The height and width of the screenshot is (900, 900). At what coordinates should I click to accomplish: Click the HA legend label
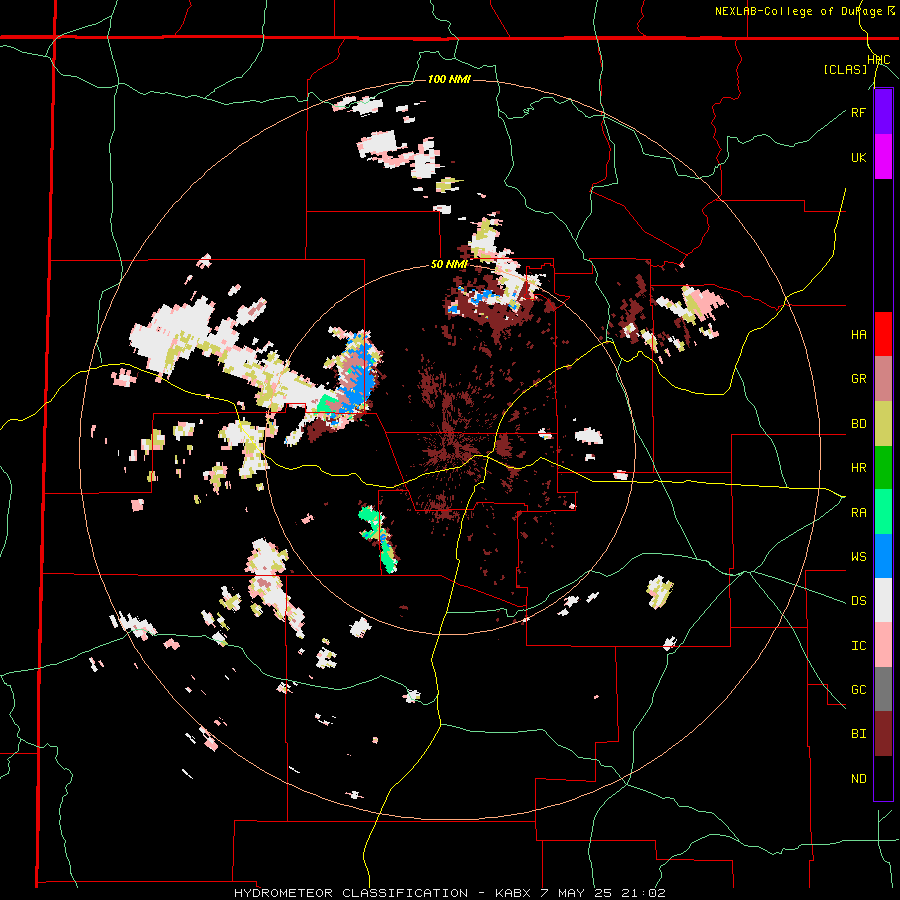point(858,335)
